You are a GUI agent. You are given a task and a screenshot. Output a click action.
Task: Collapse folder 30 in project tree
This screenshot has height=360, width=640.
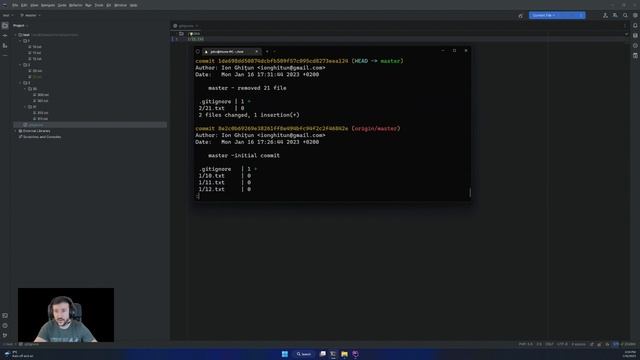coord(25,89)
